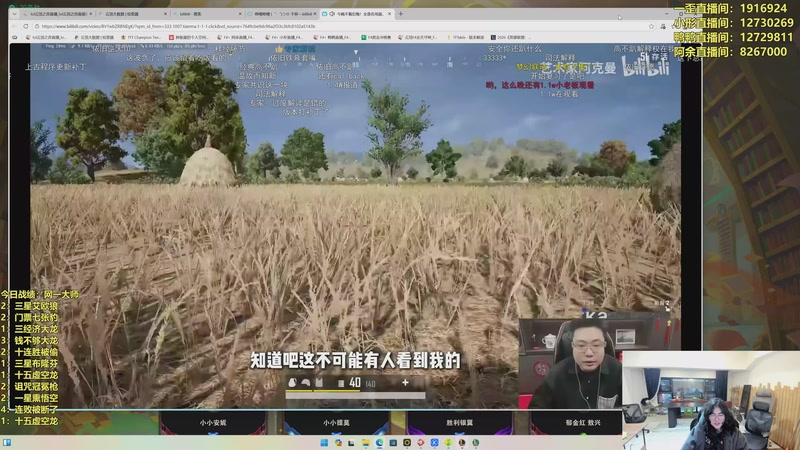Open the tab search dropdown arrow
800x450 pixels.
[x=14, y=14]
